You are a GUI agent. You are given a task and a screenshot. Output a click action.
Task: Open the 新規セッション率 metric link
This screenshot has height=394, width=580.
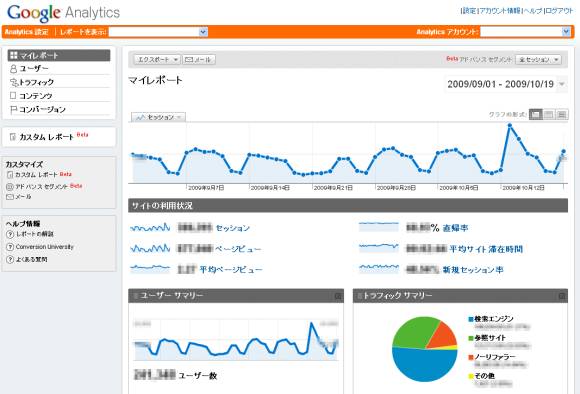tap(473, 270)
